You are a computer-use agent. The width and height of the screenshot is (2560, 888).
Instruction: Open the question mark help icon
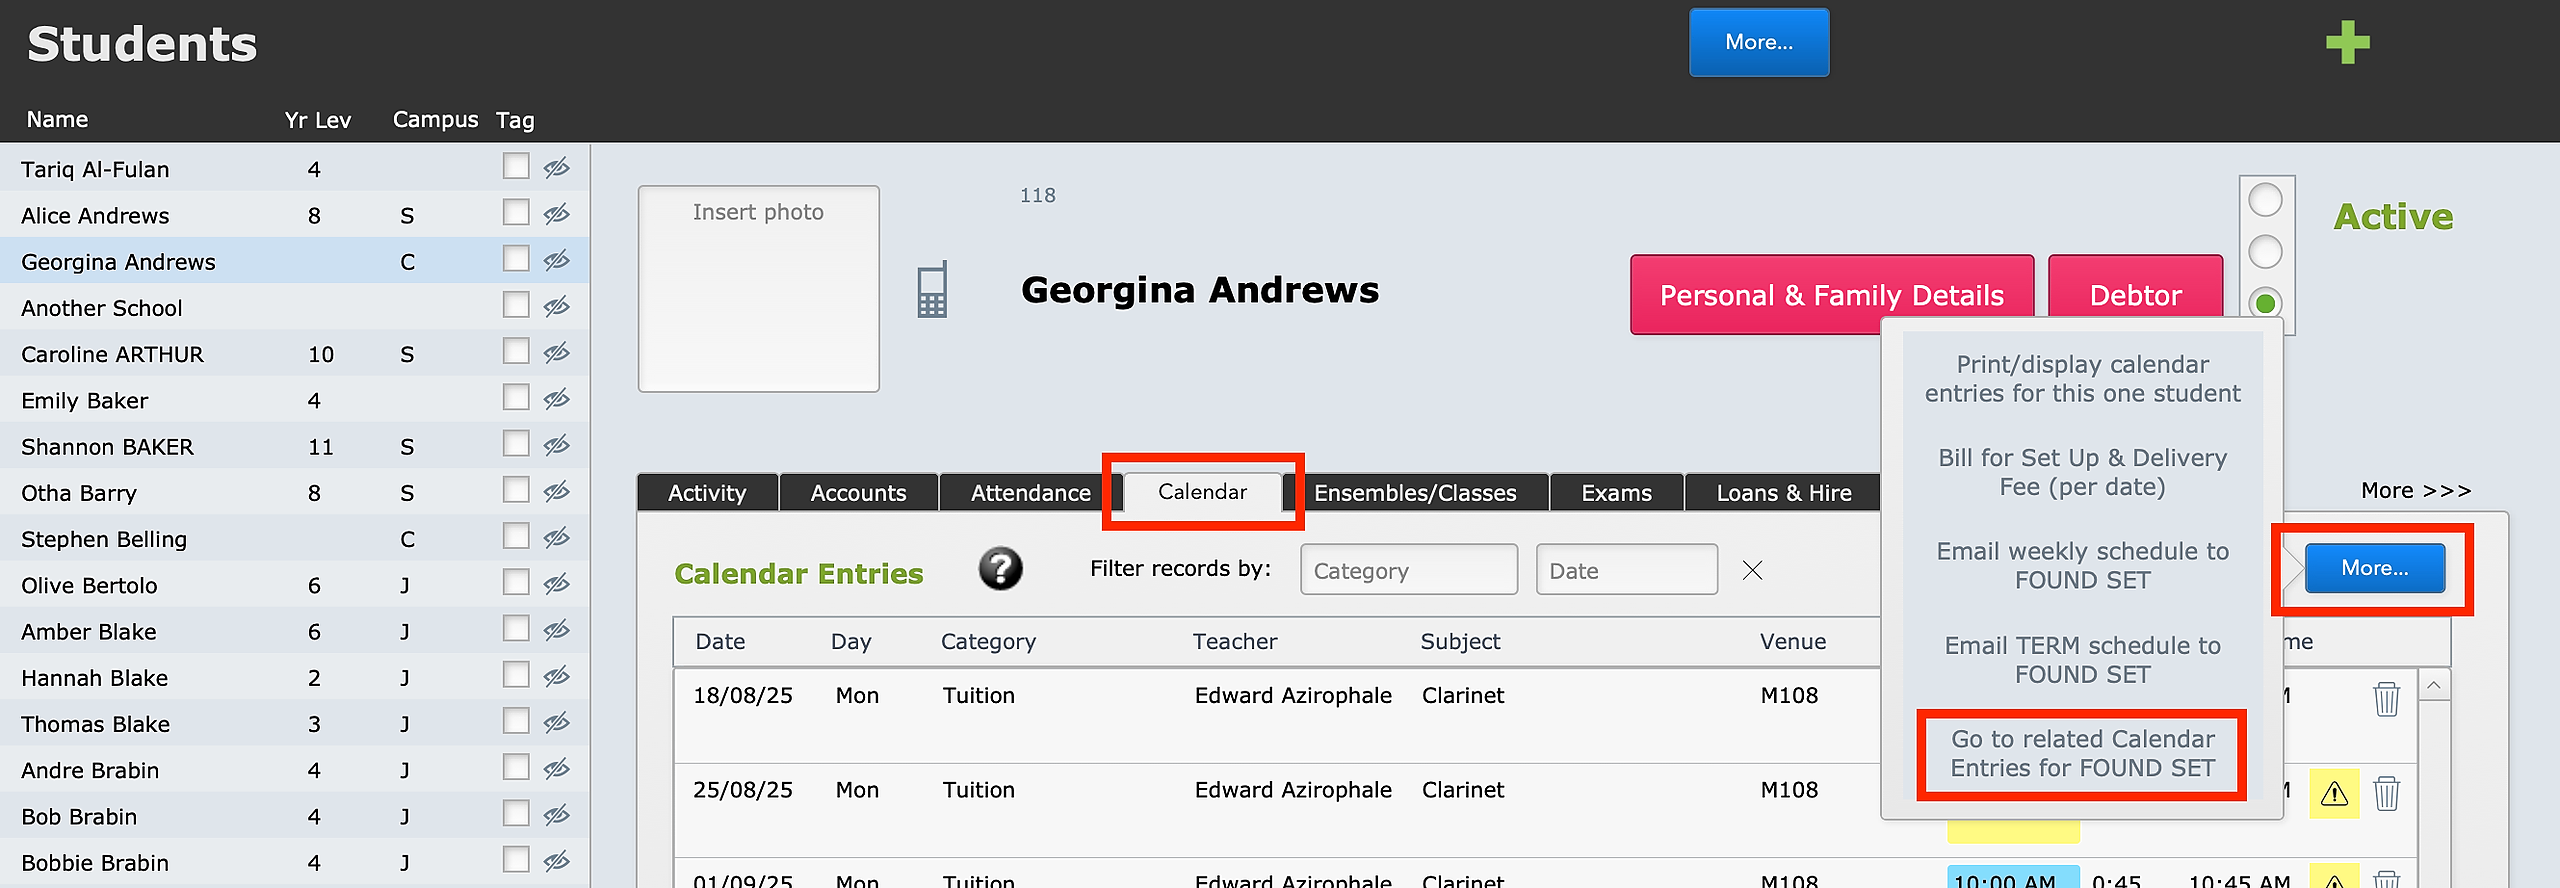click(1000, 569)
